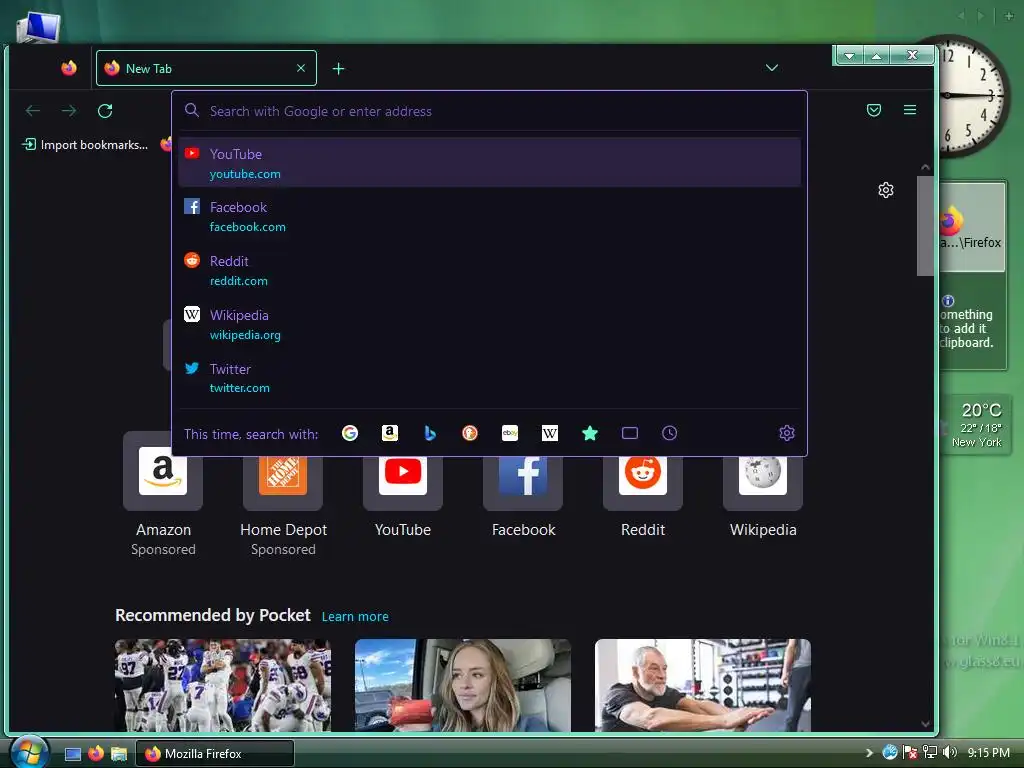Open the Windows Start orb
This screenshot has width=1024, height=768.
pos(28,752)
